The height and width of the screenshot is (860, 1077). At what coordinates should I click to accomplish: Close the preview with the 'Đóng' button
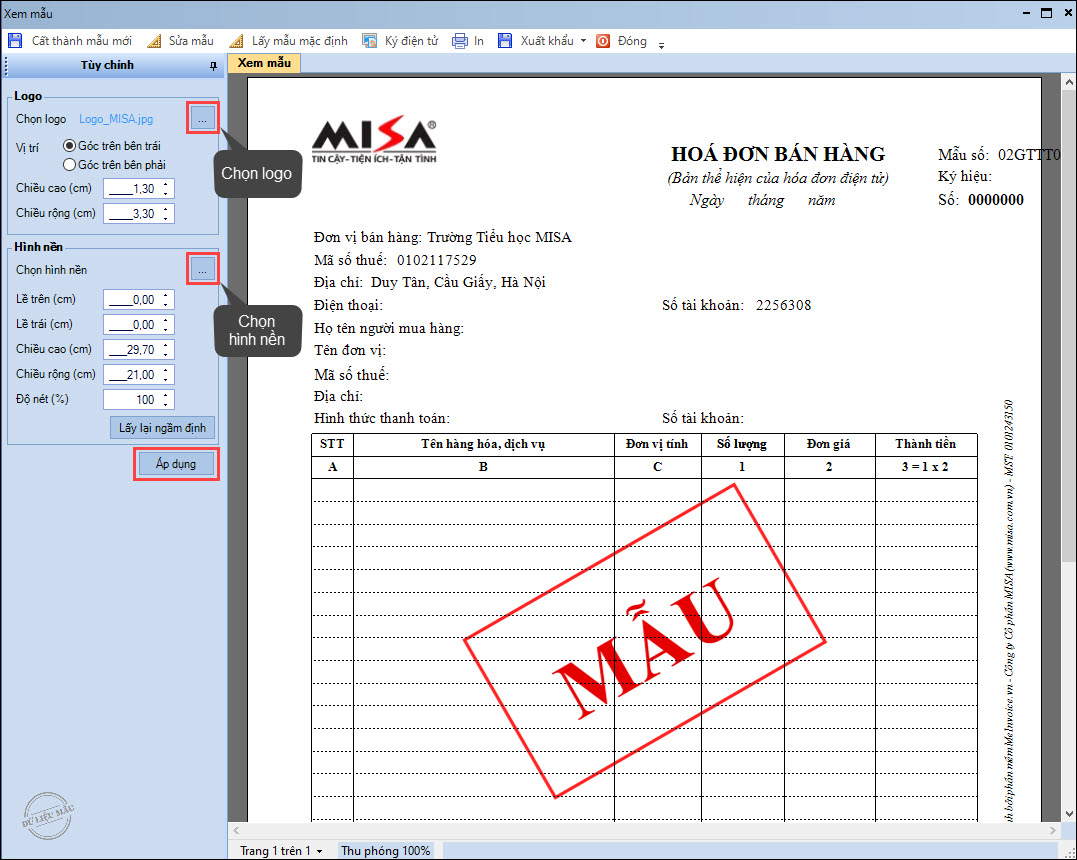click(622, 41)
